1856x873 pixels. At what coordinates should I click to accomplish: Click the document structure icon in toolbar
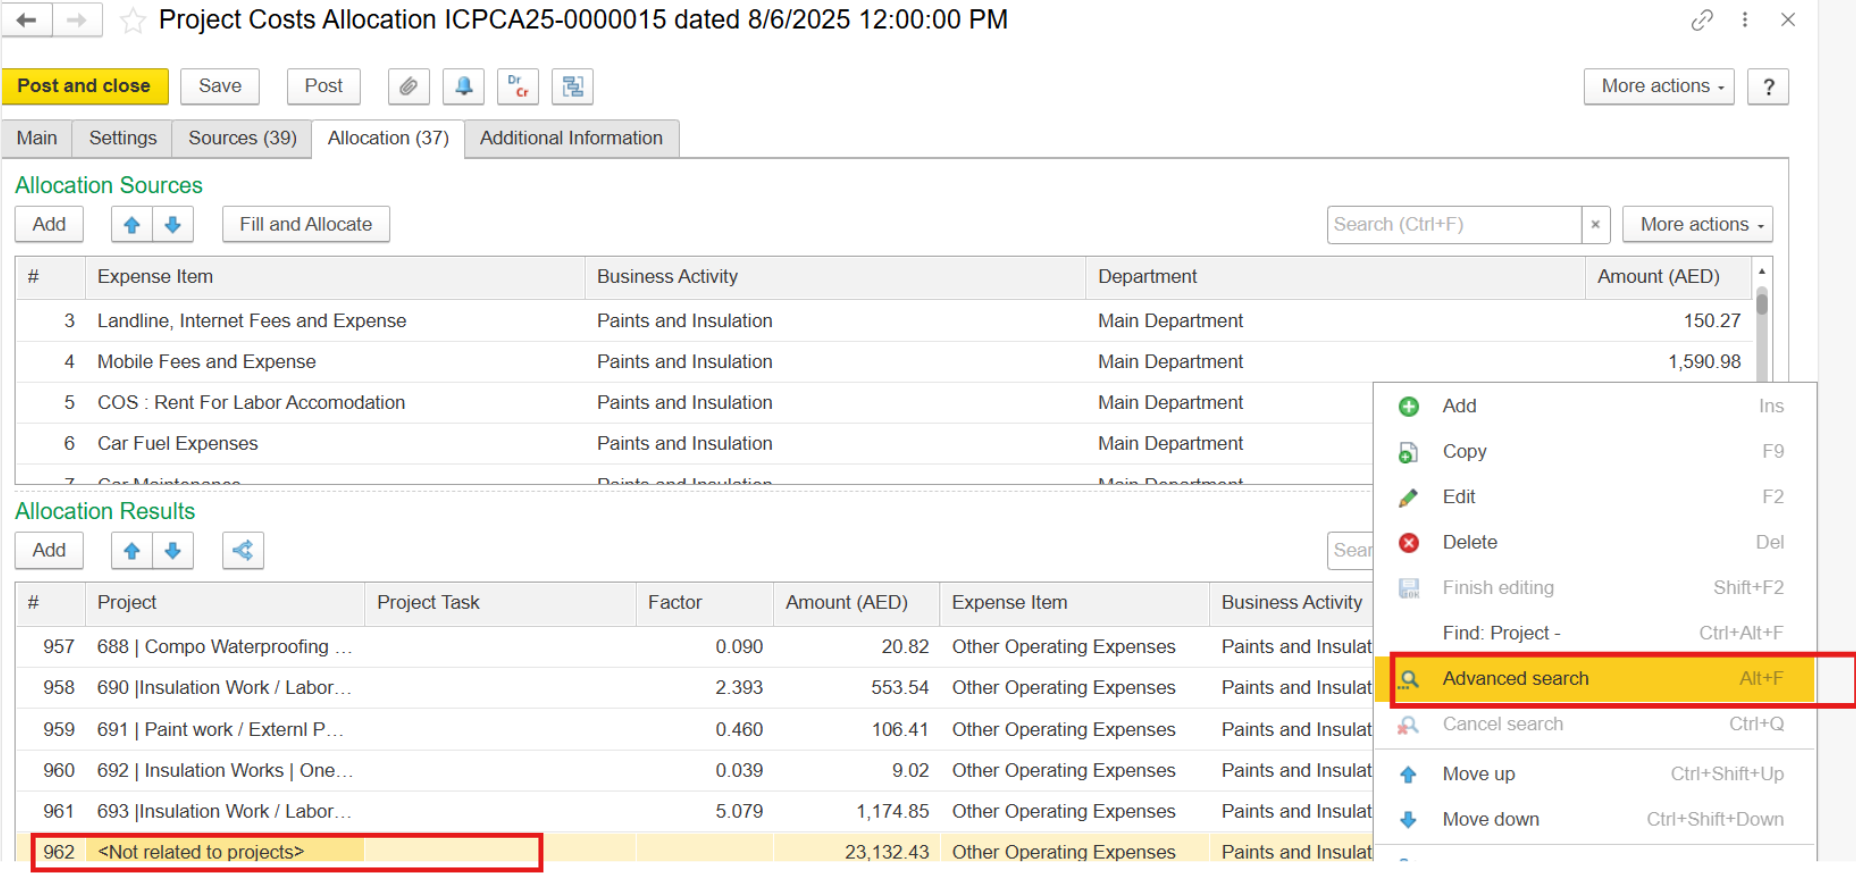(x=573, y=87)
